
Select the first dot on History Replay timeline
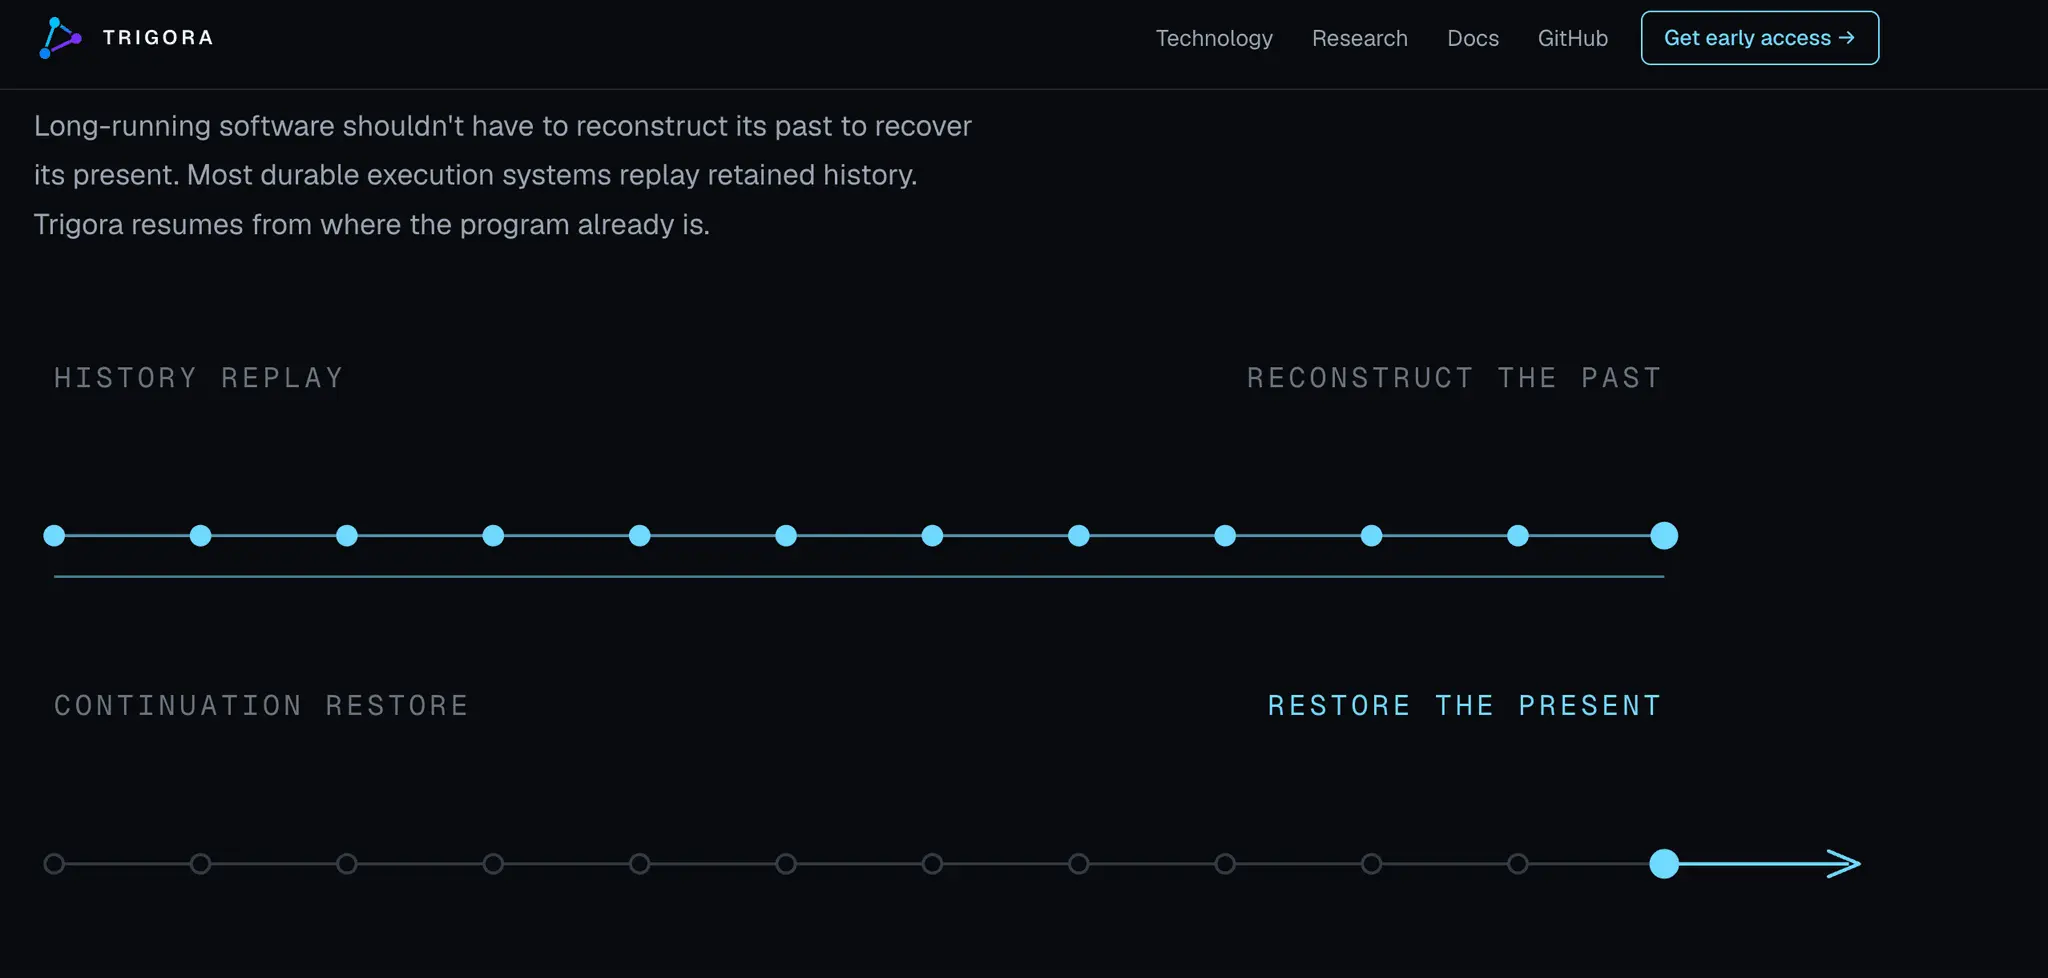pyautogui.click(x=54, y=536)
